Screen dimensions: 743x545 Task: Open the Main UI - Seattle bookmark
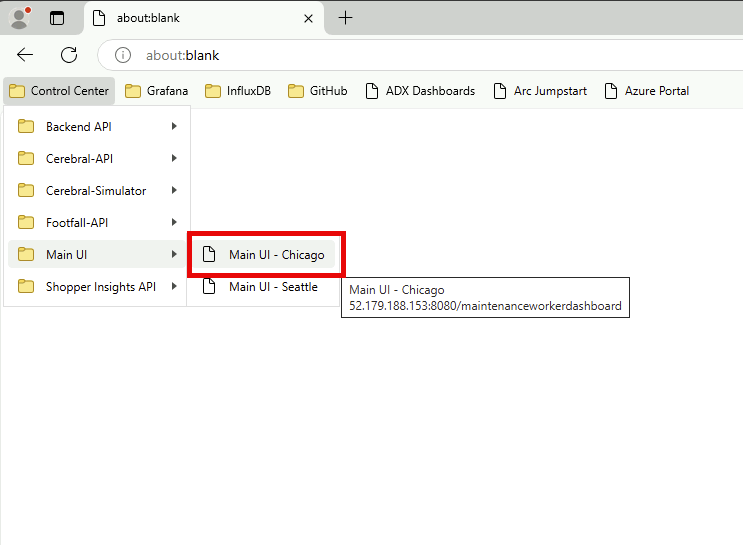(263, 287)
